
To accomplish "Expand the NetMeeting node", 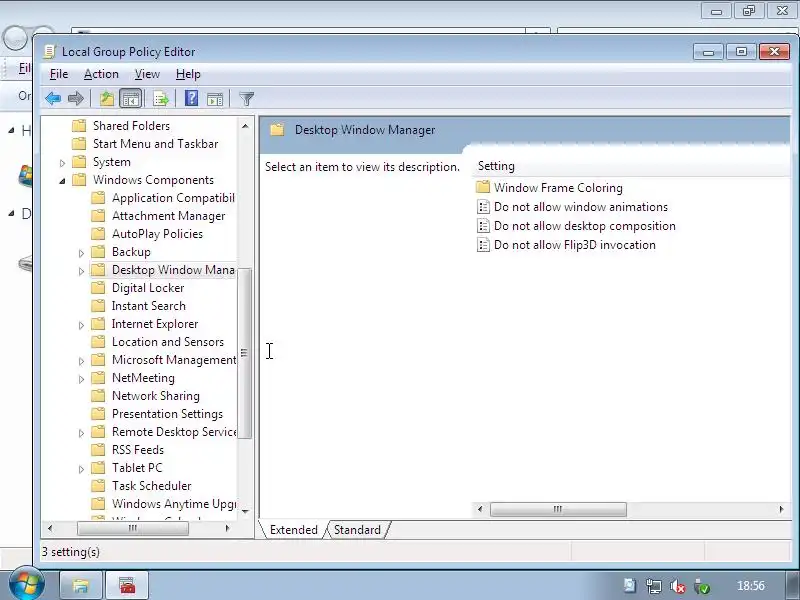I will click(x=81, y=379).
